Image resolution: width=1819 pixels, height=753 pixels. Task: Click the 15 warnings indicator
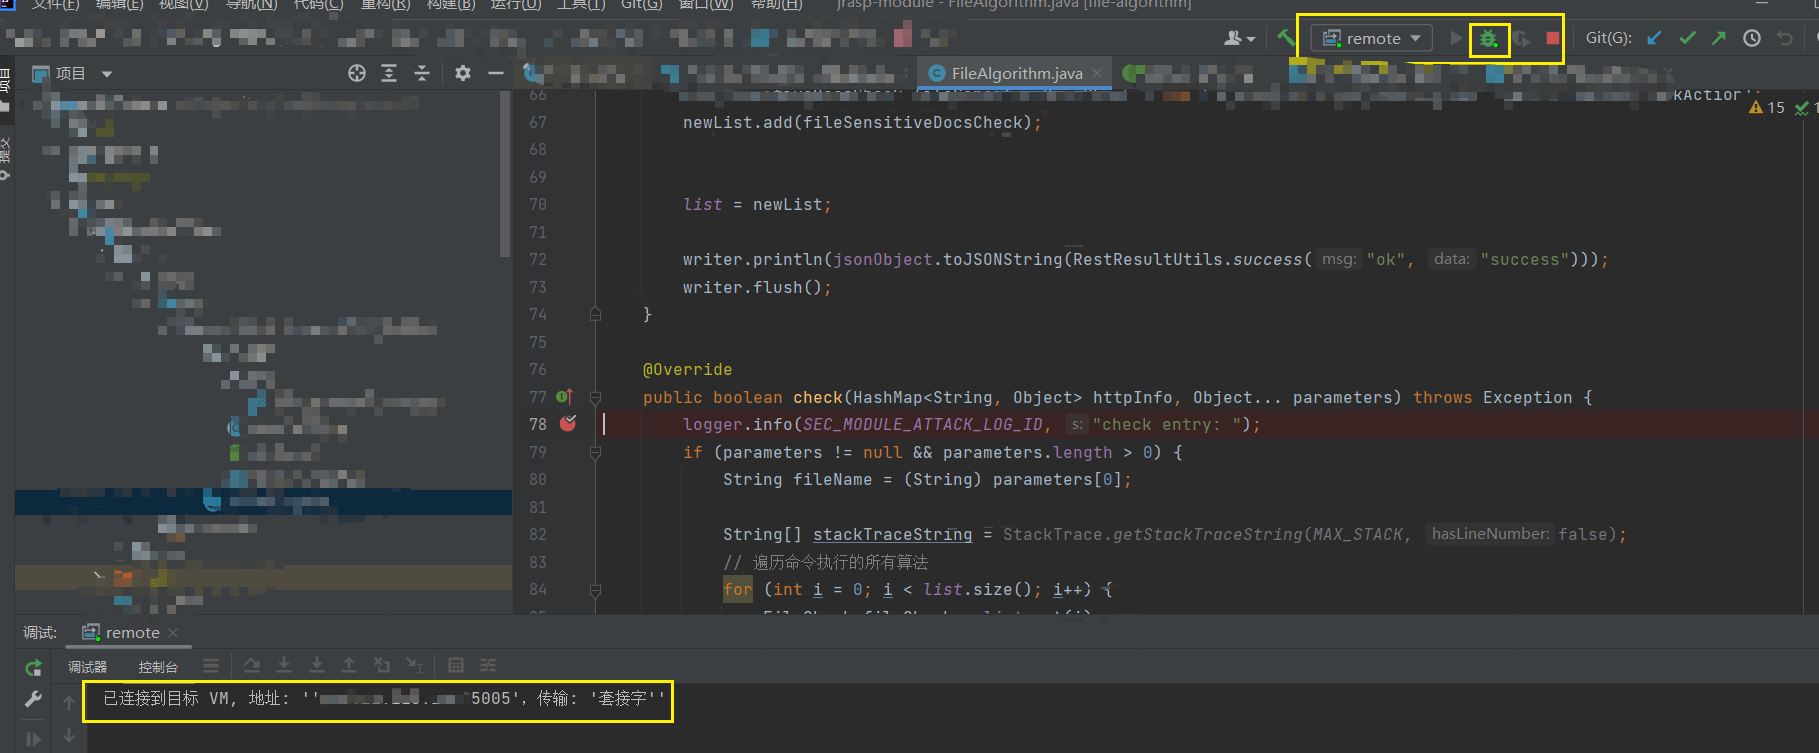(x=1767, y=107)
